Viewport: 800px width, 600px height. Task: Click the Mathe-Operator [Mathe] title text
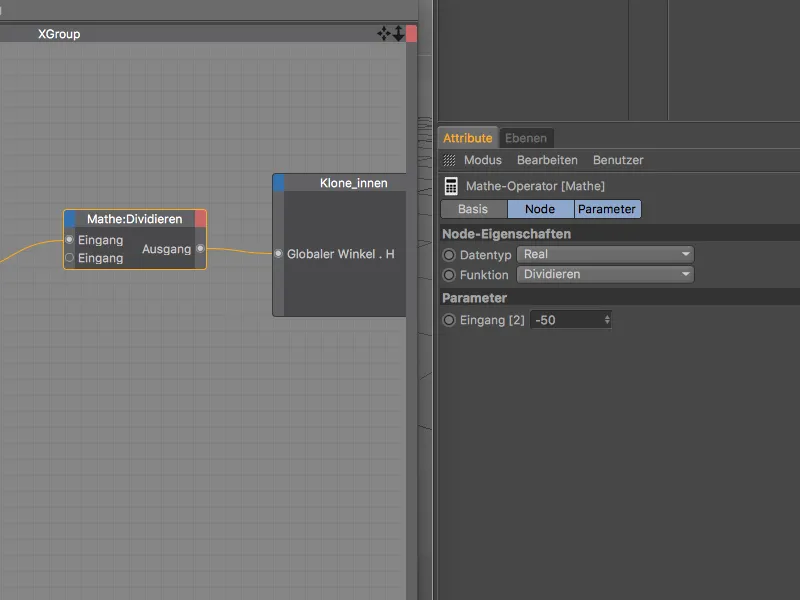click(535, 186)
